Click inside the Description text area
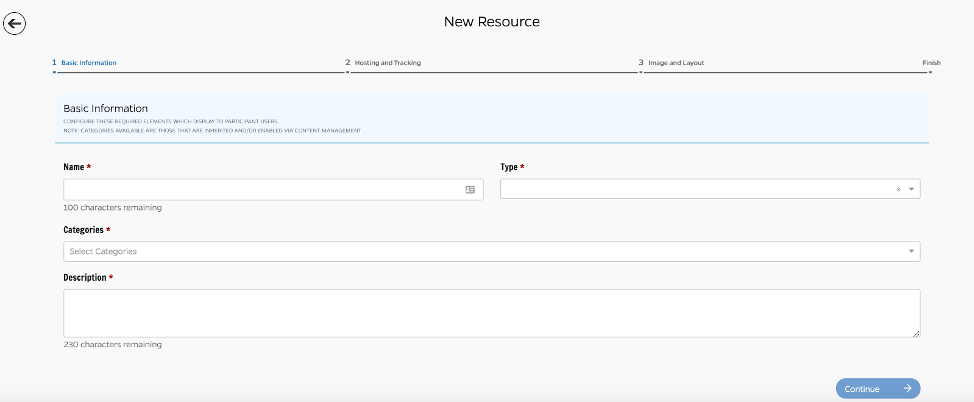Viewport: 974px width, 402px height. point(490,313)
